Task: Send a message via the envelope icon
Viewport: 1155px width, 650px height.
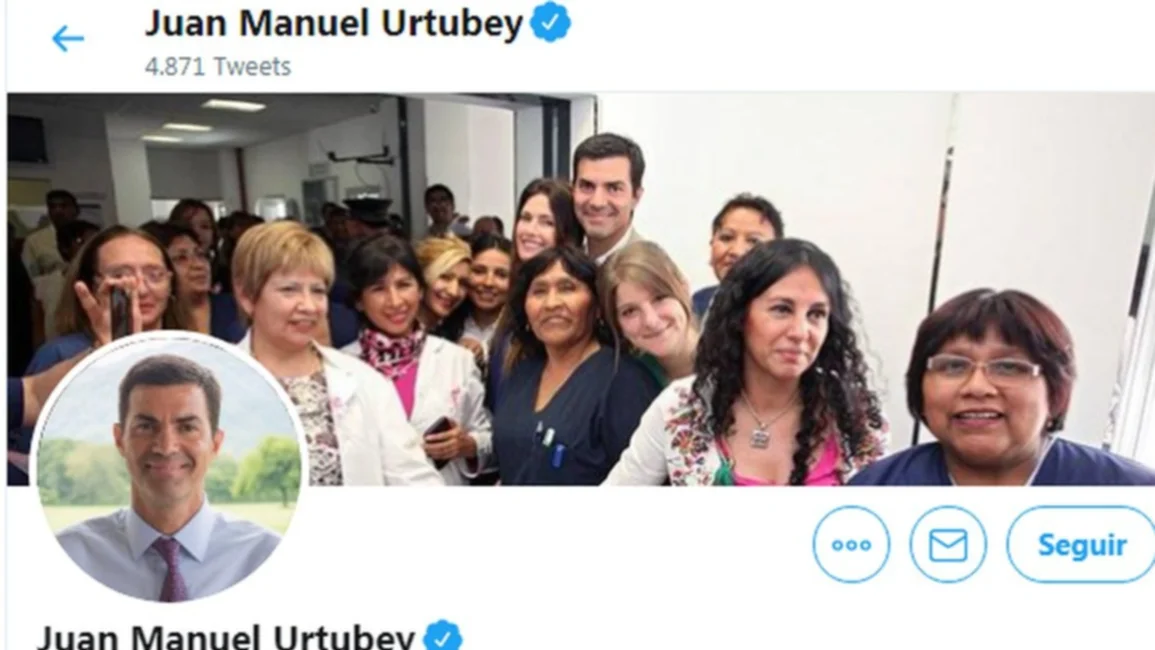Action: point(948,545)
